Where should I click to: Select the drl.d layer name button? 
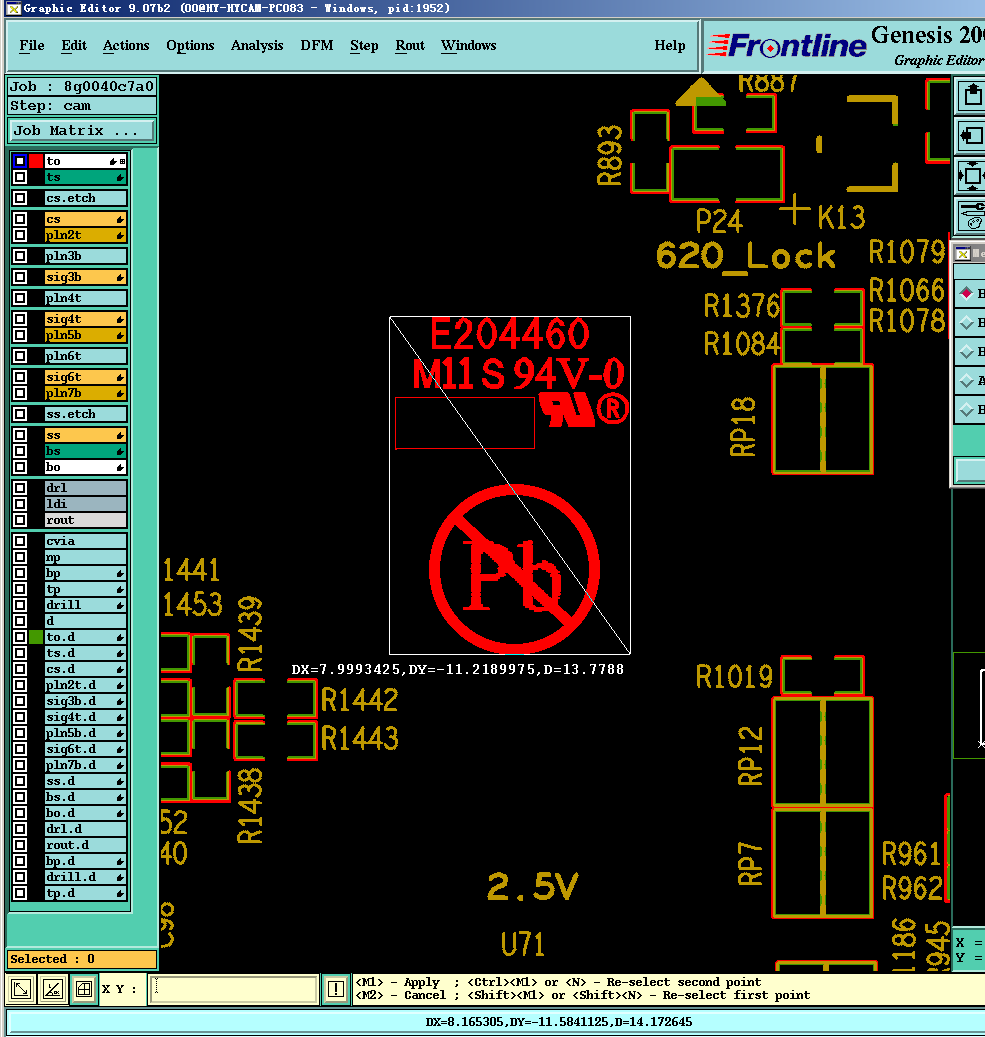pyautogui.click(x=85, y=829)
